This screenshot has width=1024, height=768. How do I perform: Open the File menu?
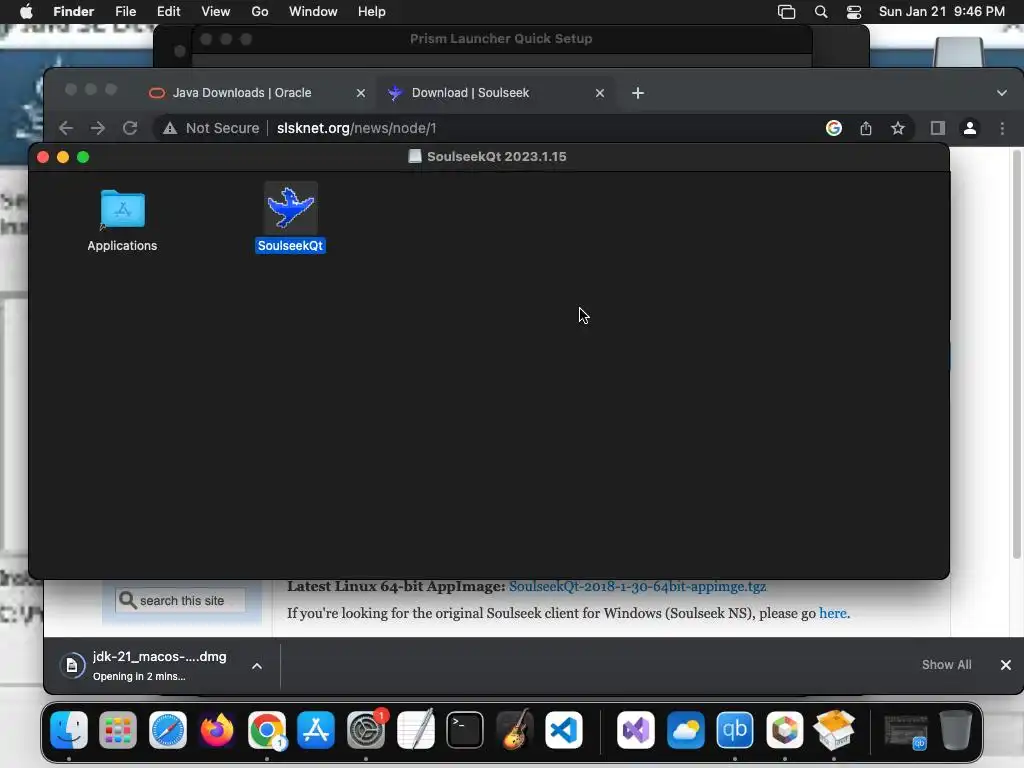tap(125, 12)
